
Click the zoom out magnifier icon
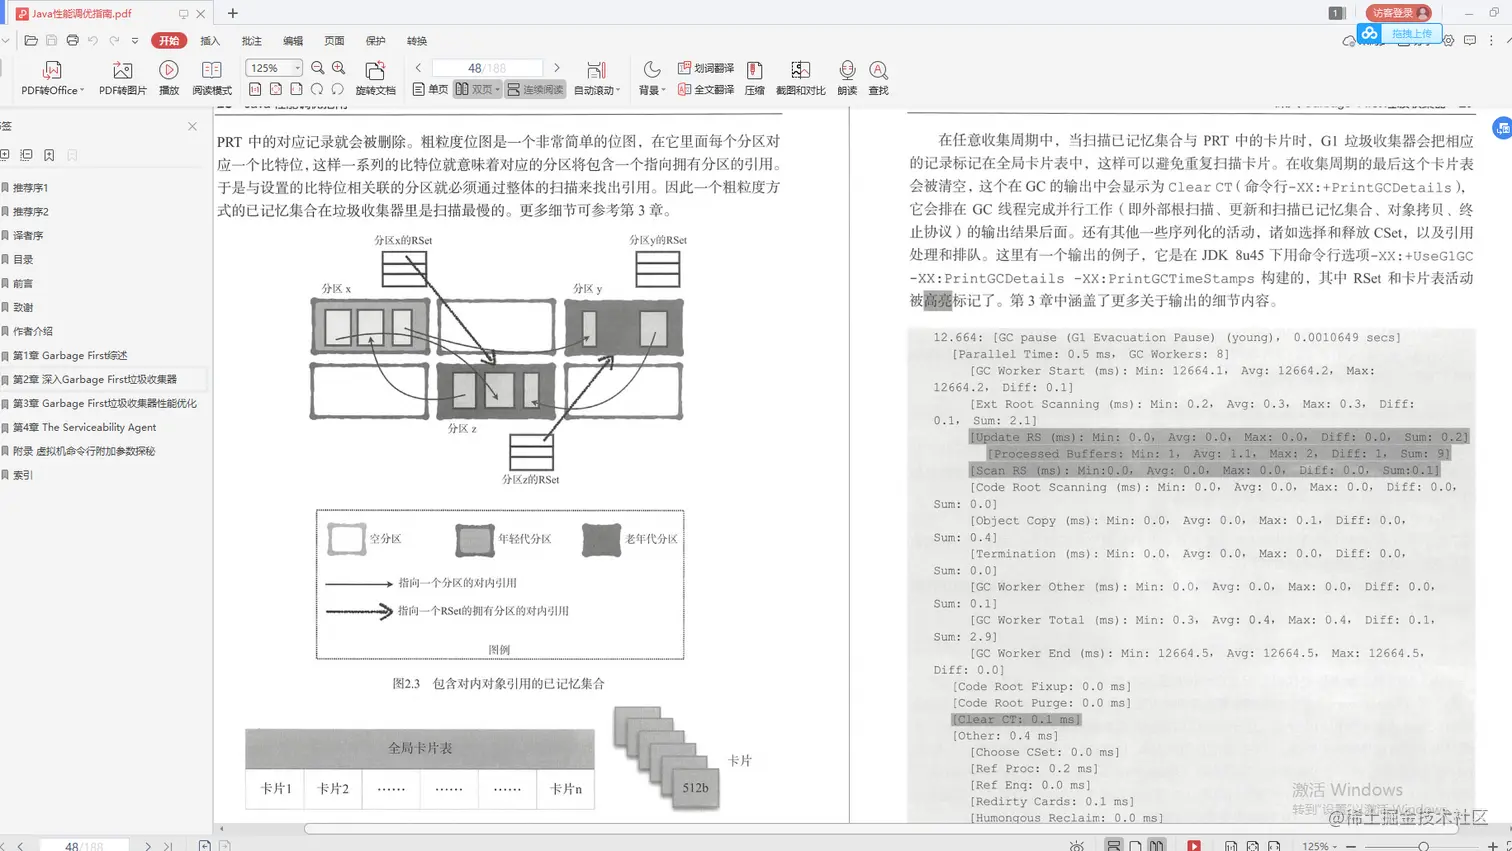(317, 68)
